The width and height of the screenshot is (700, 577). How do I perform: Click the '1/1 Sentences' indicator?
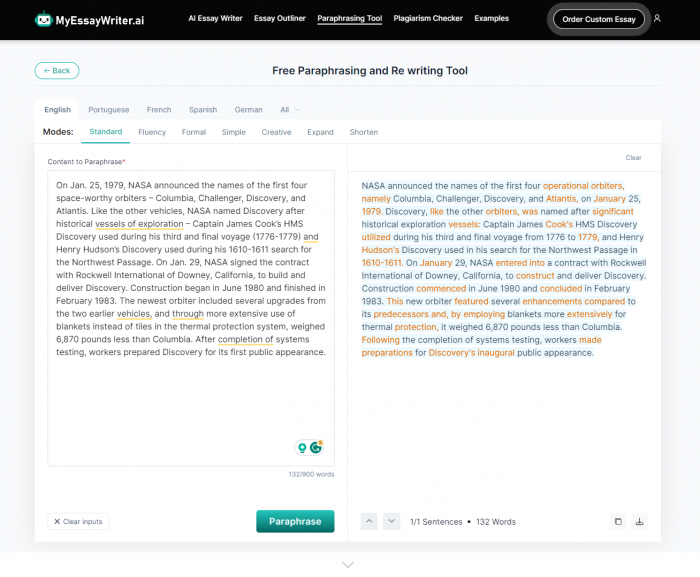tap(436, 522)
